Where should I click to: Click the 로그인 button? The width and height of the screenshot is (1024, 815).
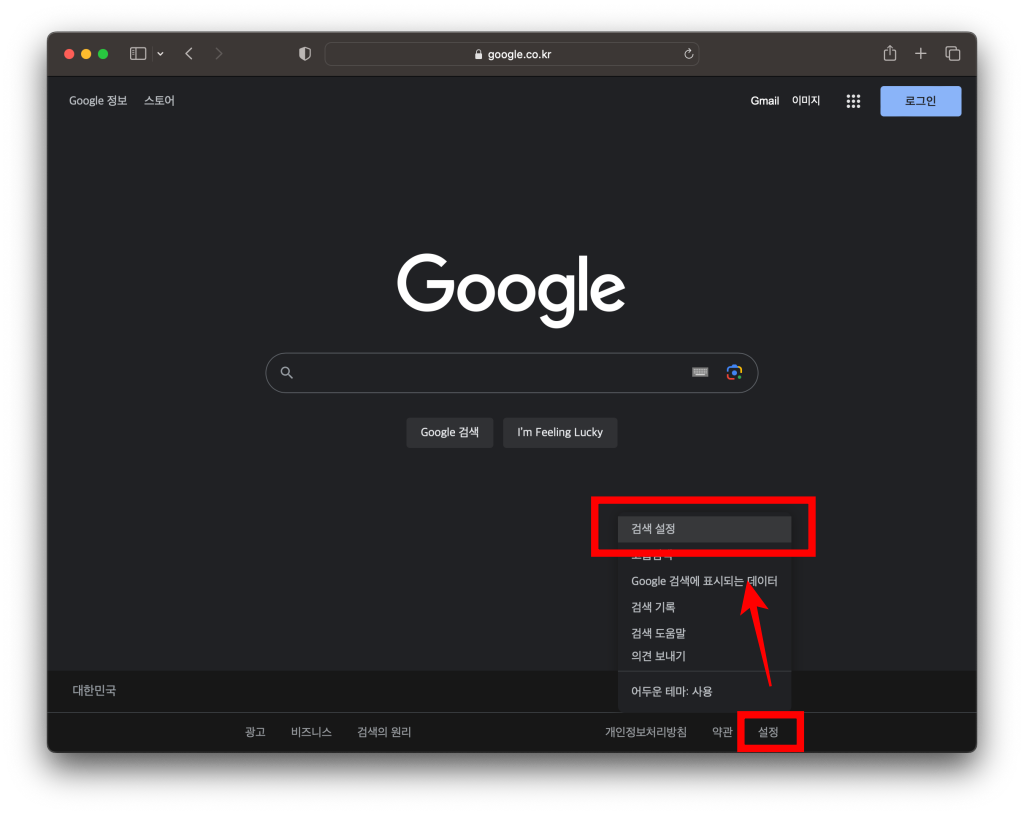920,101
